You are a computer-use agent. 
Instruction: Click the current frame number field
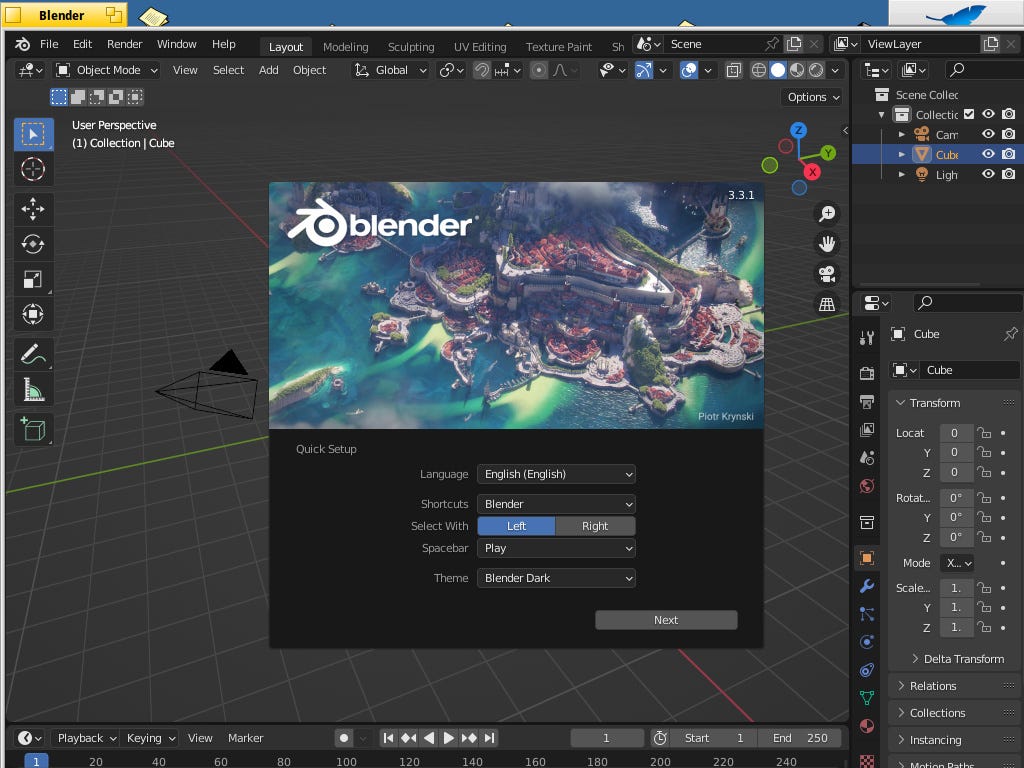[606, 738]
